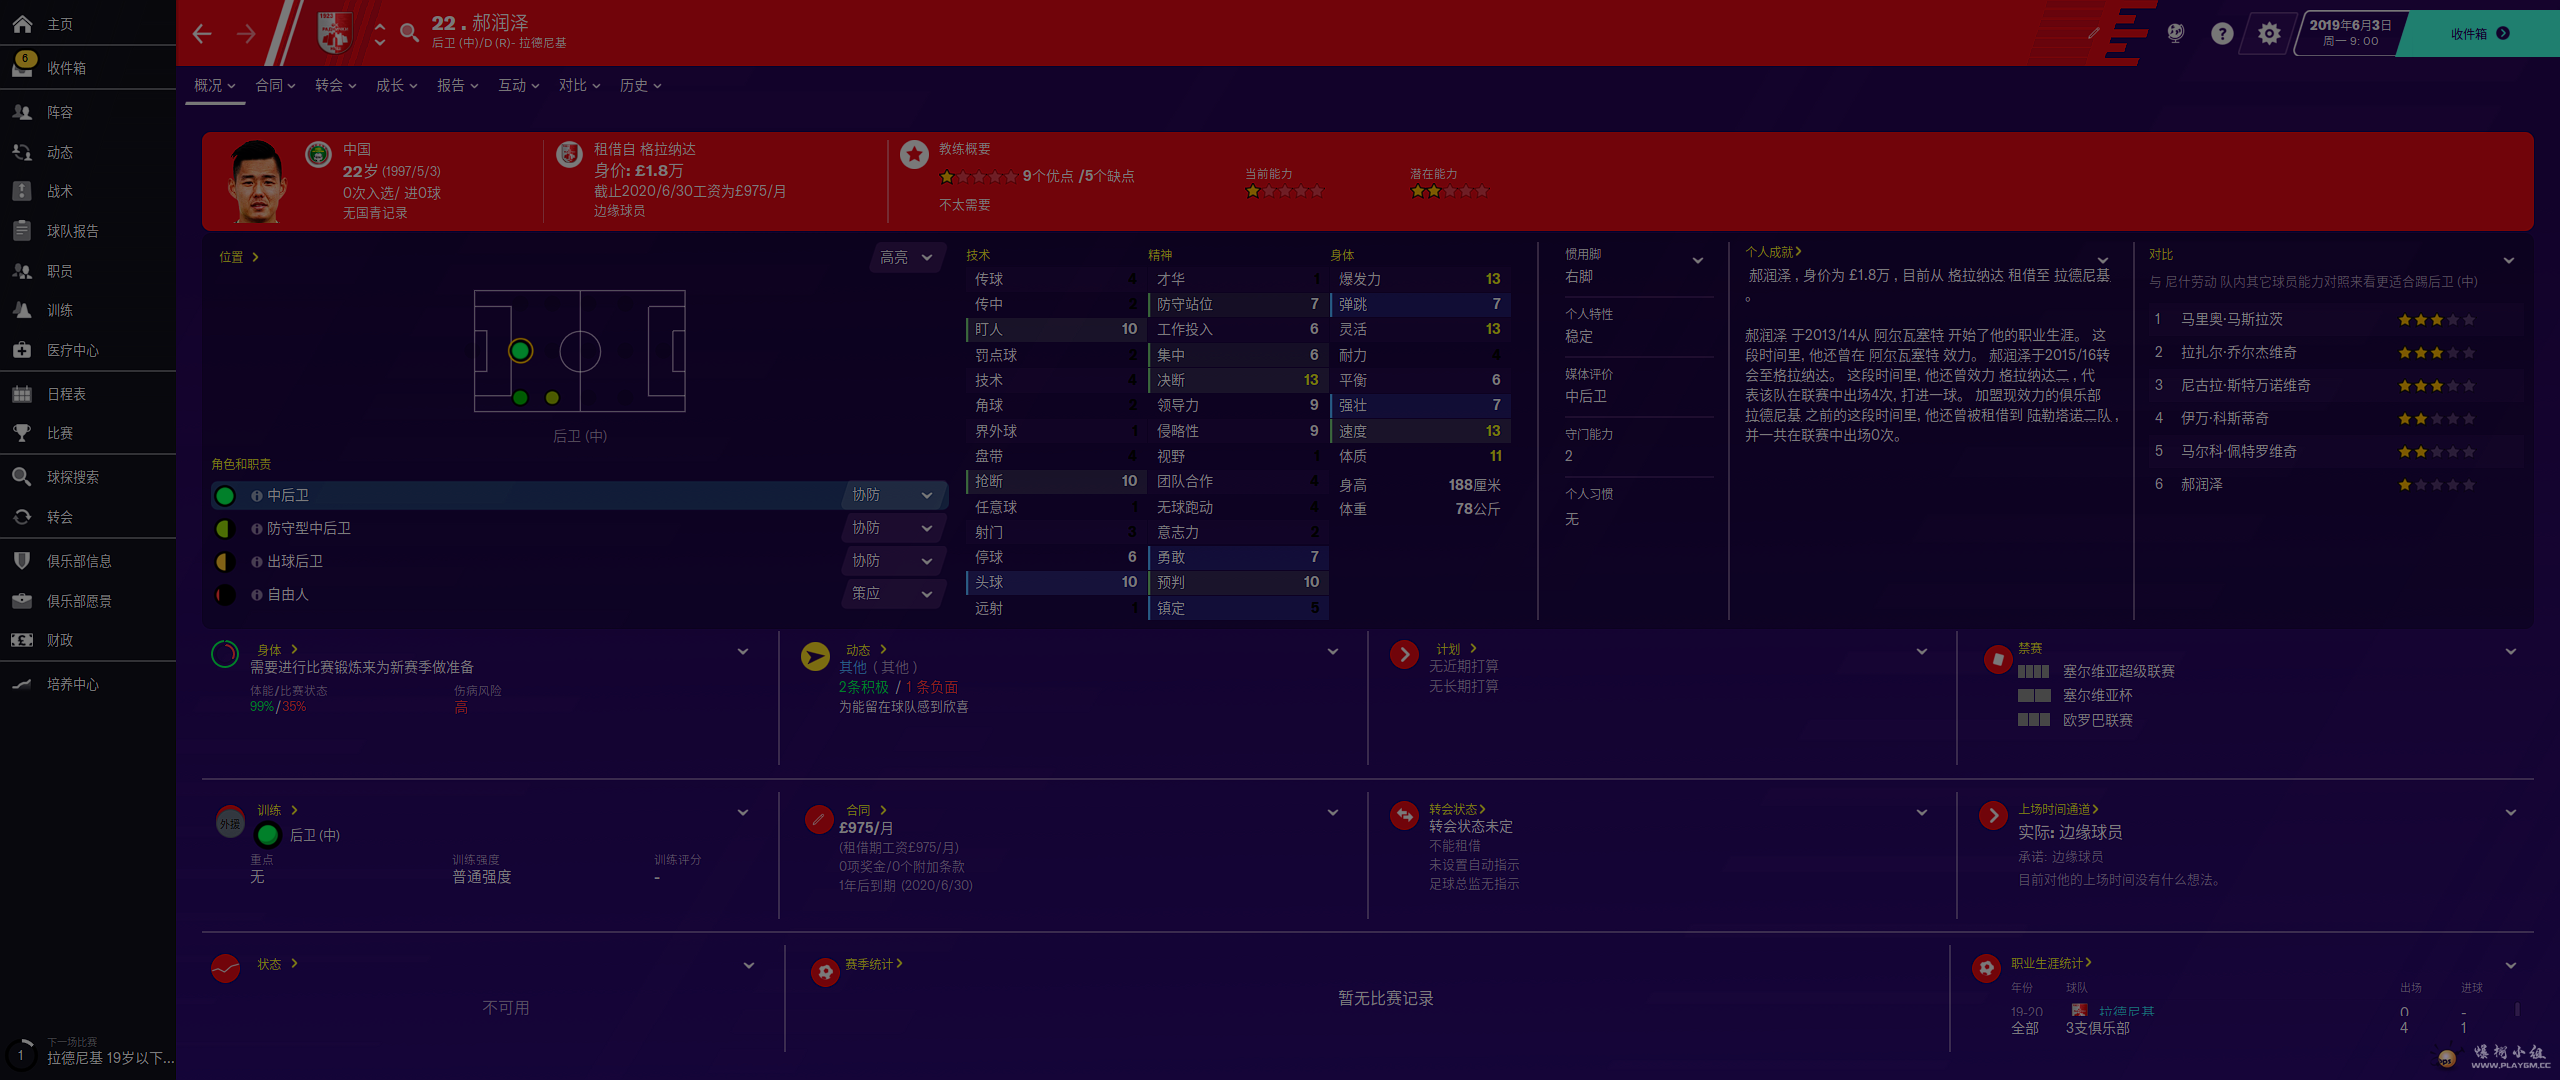
Task: Use the player up/down stepper arrows
Action: pos(379,34)
